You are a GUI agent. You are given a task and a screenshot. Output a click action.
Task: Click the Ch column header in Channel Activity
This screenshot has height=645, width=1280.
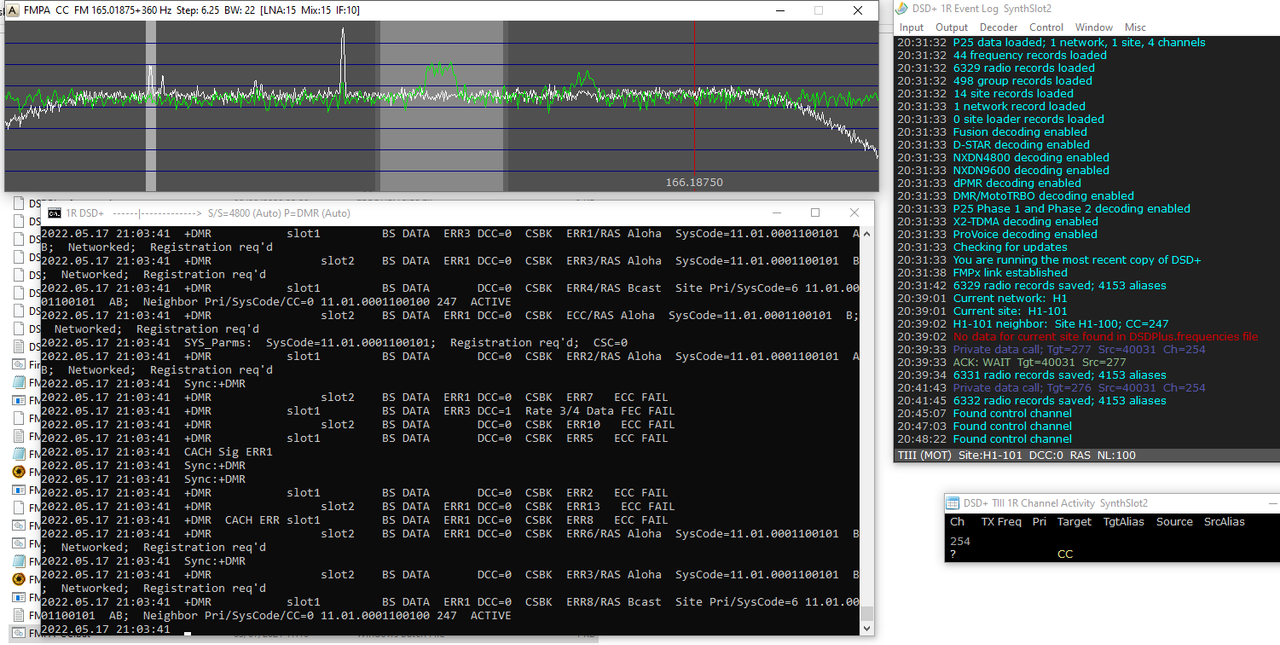click(957, 522)
